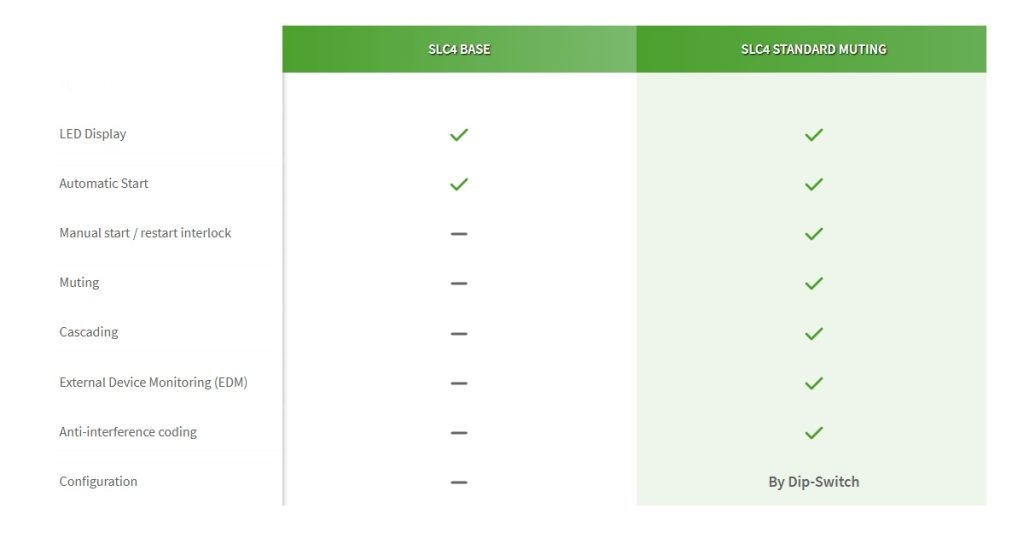Click the Automatic Start checkmark under SLC4 Base
Image resolution: width=1024 pixels, height=538 pixels.
(x=459, y=184)
